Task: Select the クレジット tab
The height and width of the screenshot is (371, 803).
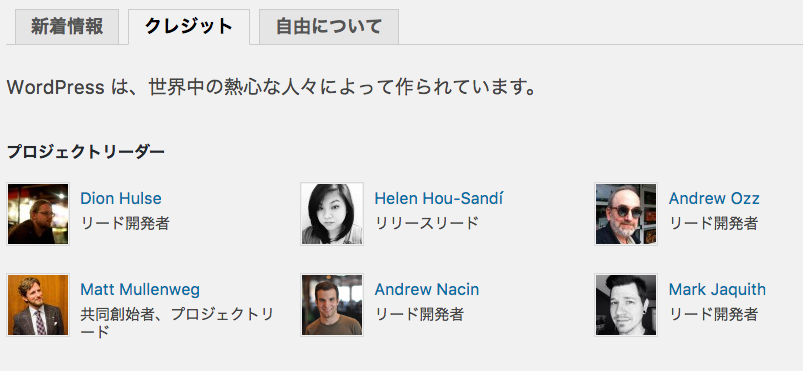Action: (189, 27)
